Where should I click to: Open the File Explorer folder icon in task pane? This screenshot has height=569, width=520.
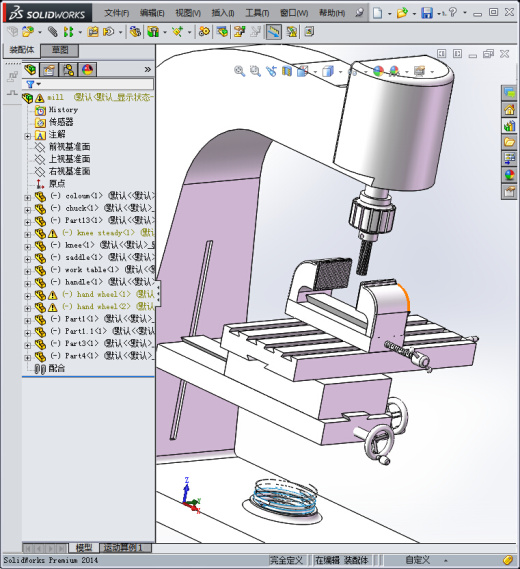[x=509, y=142]
